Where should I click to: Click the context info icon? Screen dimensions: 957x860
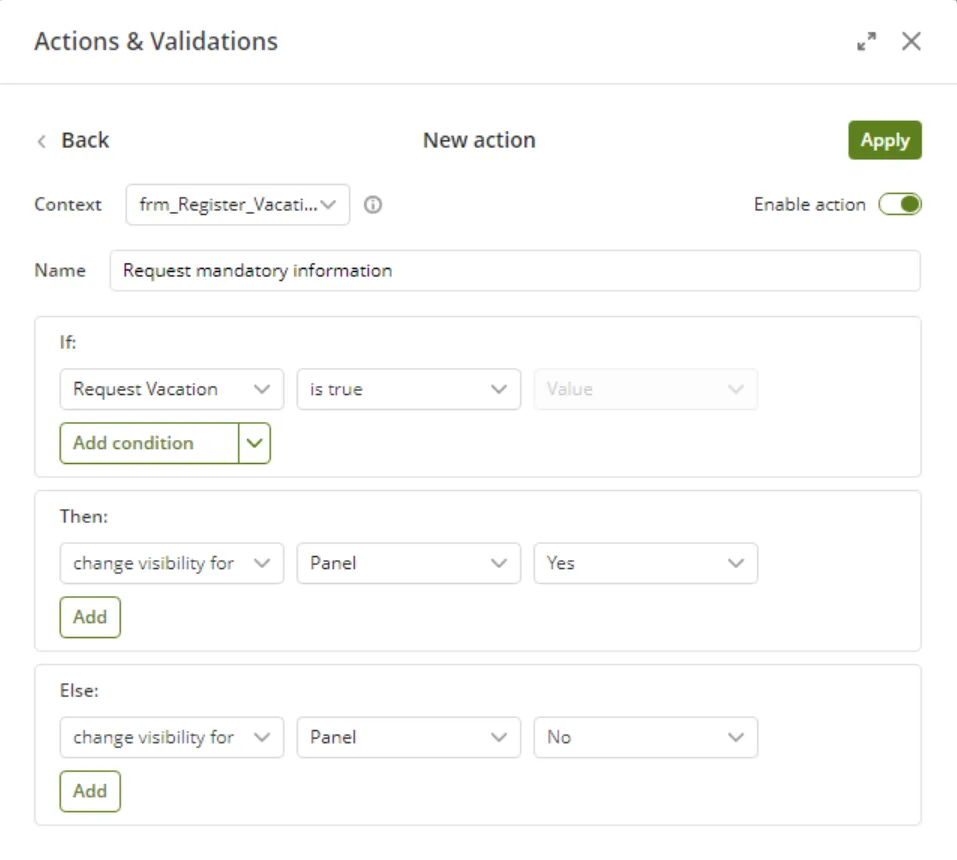(373, 204)
